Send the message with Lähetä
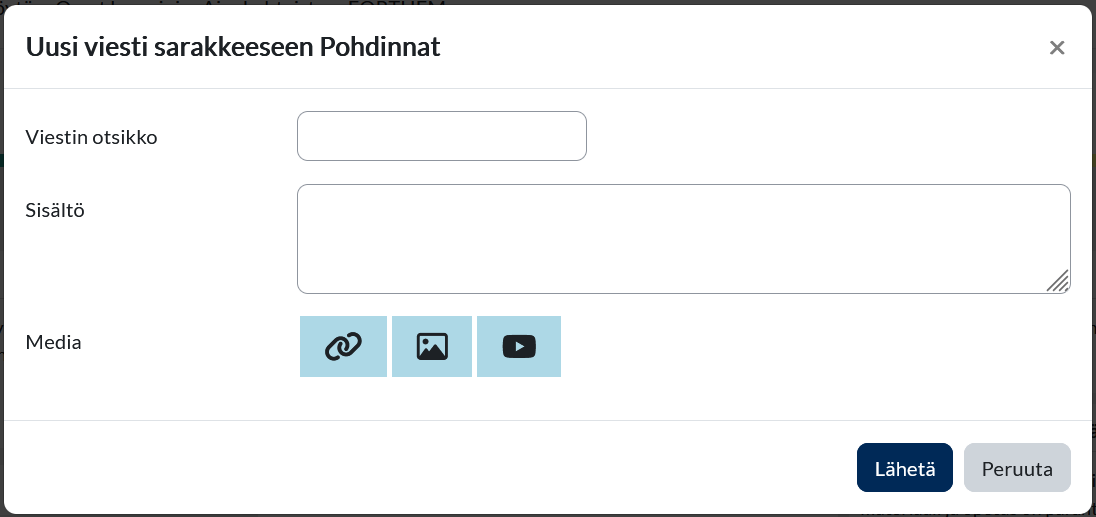Viewport: 1096px width, 517px height. tap(904, 468)
